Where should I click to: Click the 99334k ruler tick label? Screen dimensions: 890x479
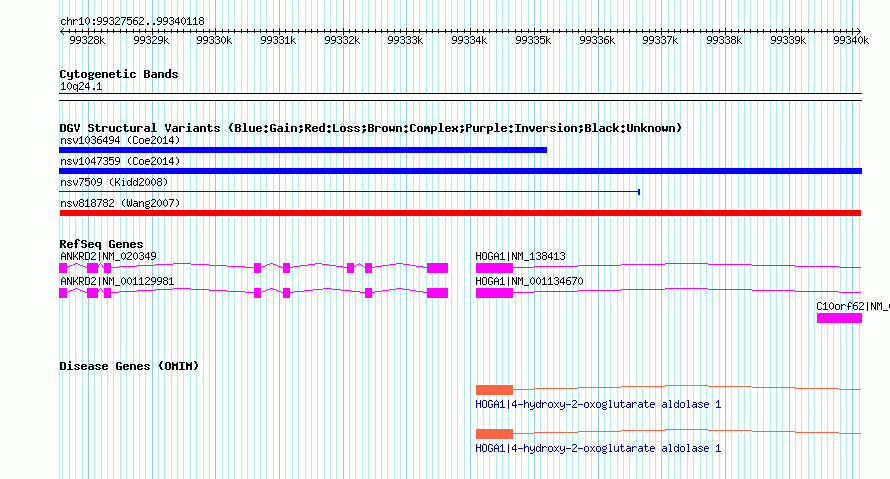[x=469, y=40]
